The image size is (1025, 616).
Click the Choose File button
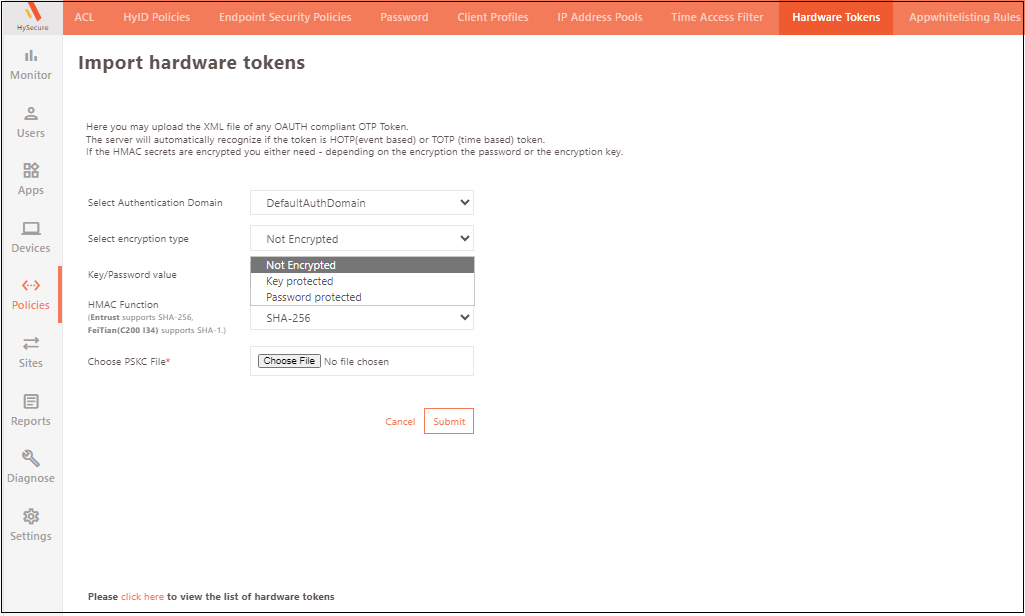point(289,361)
